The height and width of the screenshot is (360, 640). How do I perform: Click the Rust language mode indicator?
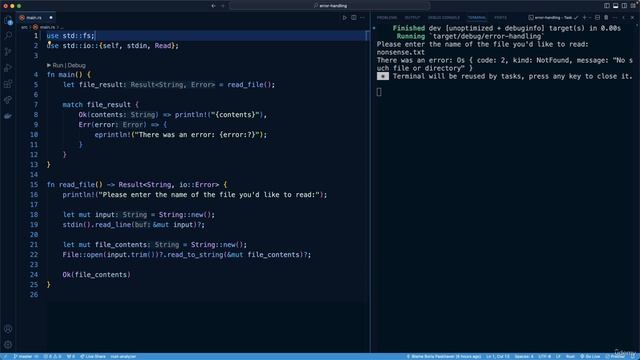570,356
